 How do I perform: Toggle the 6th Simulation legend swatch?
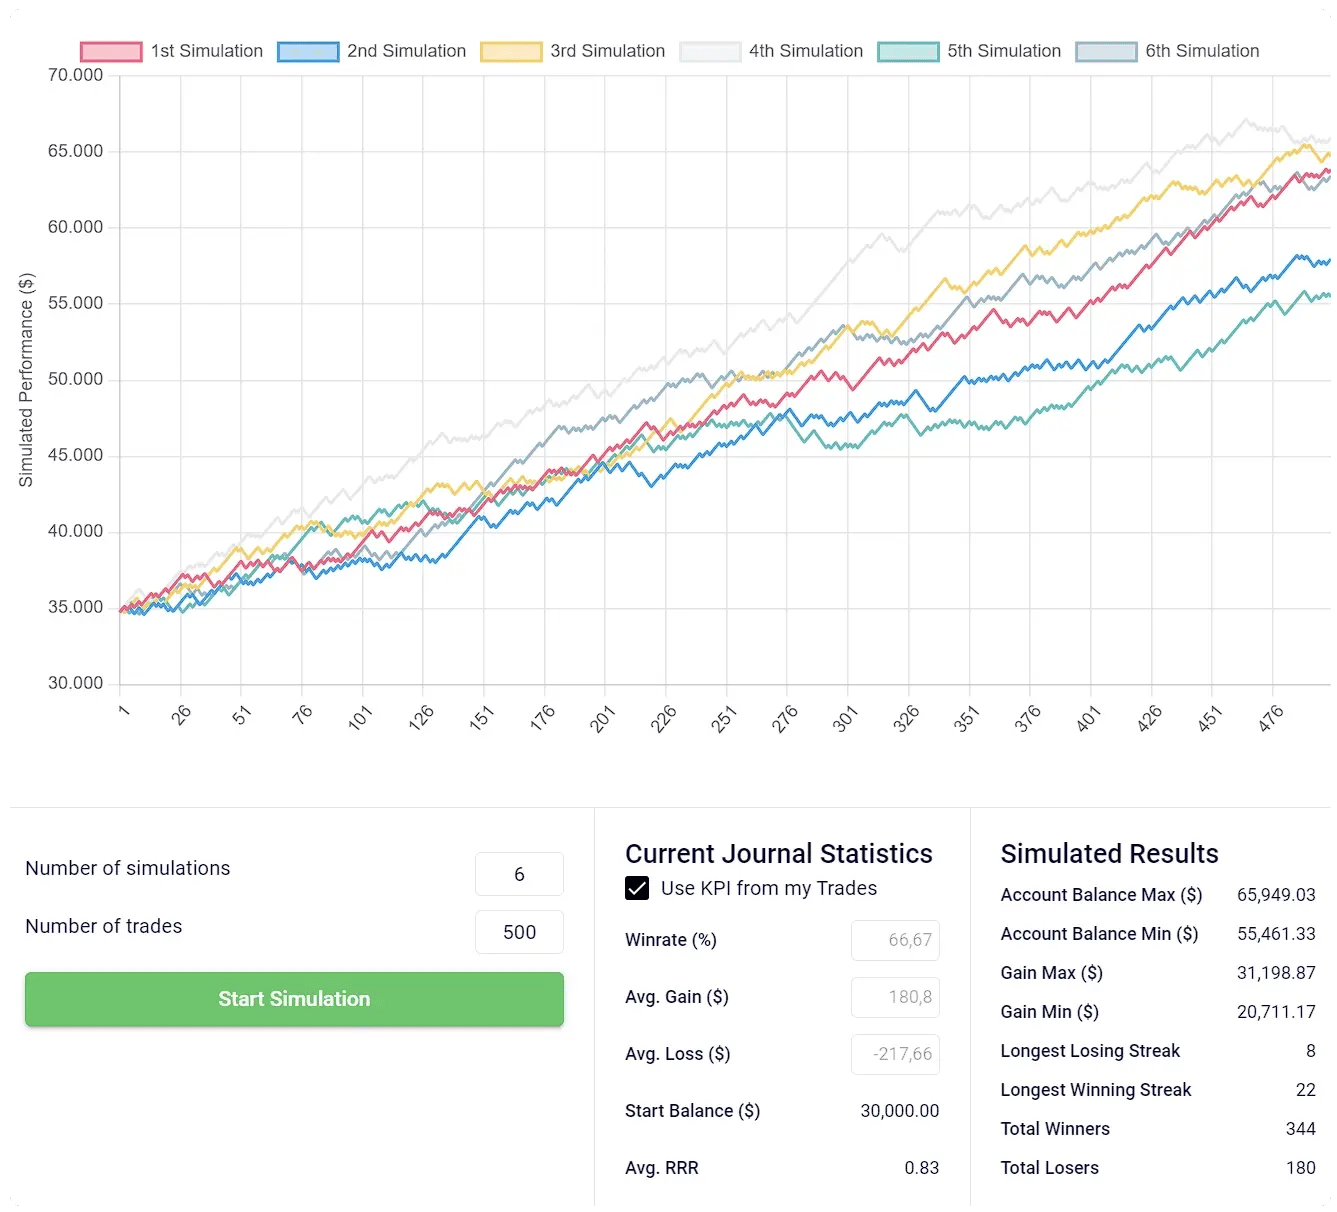[1106, 52]
